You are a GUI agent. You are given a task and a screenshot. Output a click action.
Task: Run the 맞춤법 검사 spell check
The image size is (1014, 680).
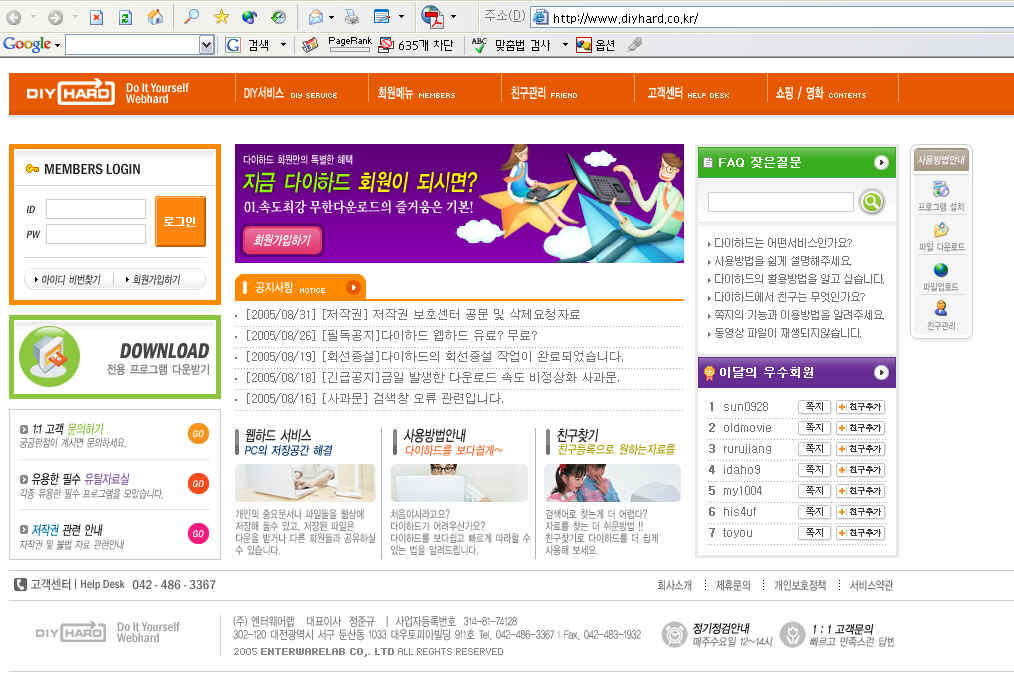pyautogui.click(x=511, y=45)
